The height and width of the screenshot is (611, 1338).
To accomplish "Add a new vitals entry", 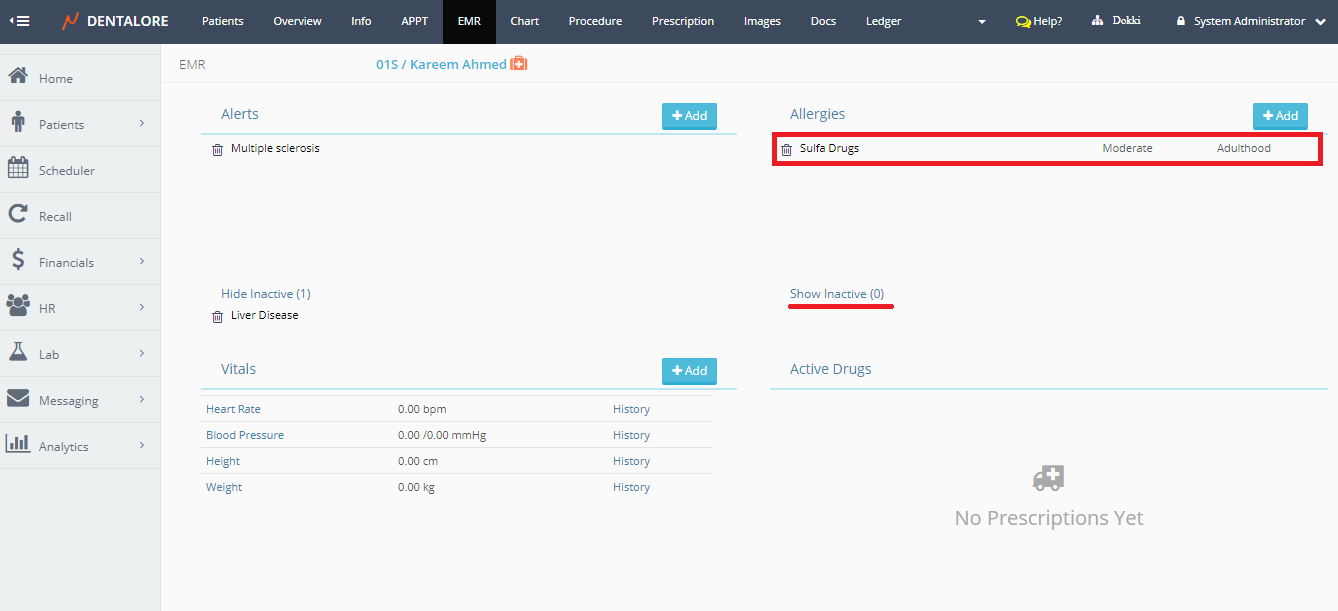I will tap(689, 371).
